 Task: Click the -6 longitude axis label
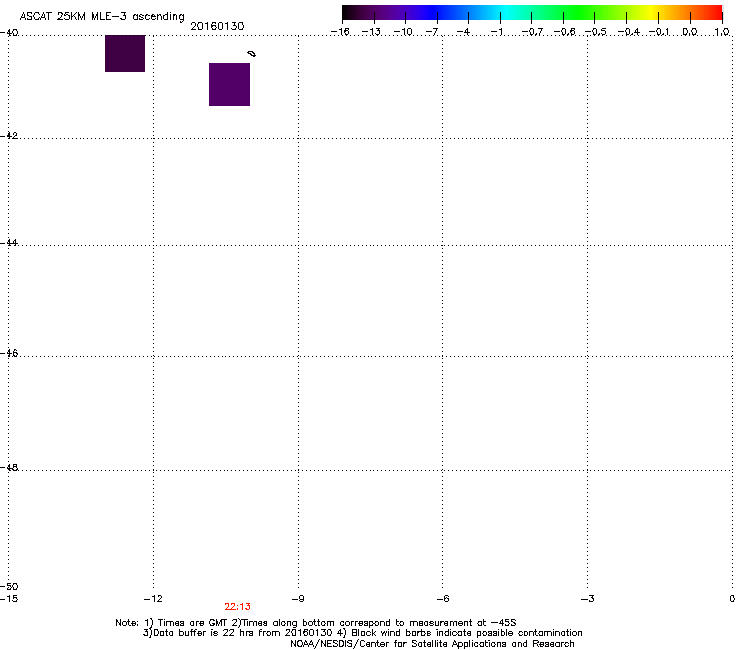(x=443, y=599)
